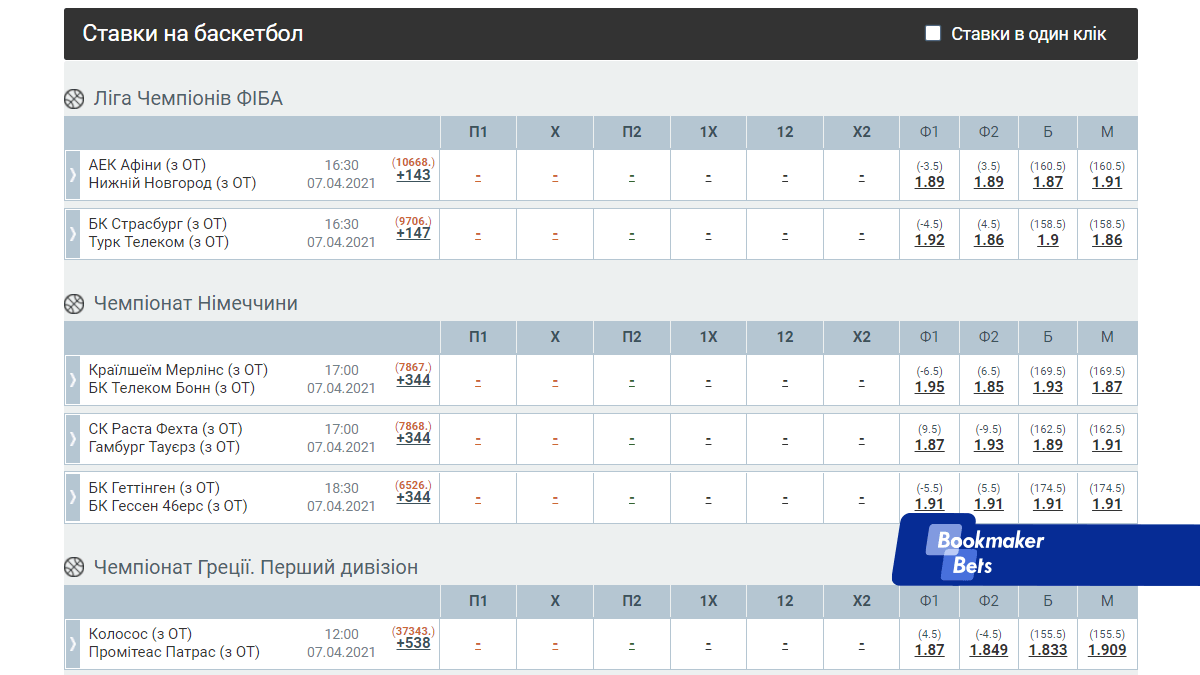Enable the Ставки в один клік checkbox

(933, 34)
